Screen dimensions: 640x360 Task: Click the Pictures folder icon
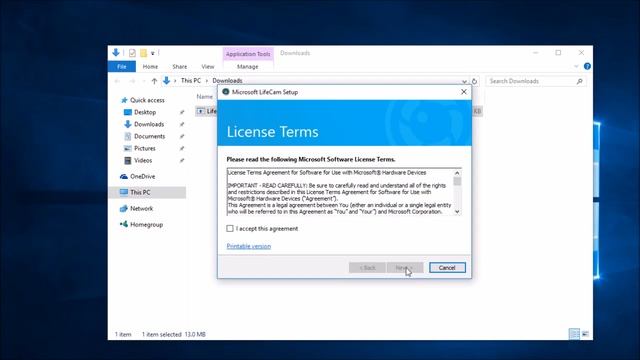click(128, 148)
